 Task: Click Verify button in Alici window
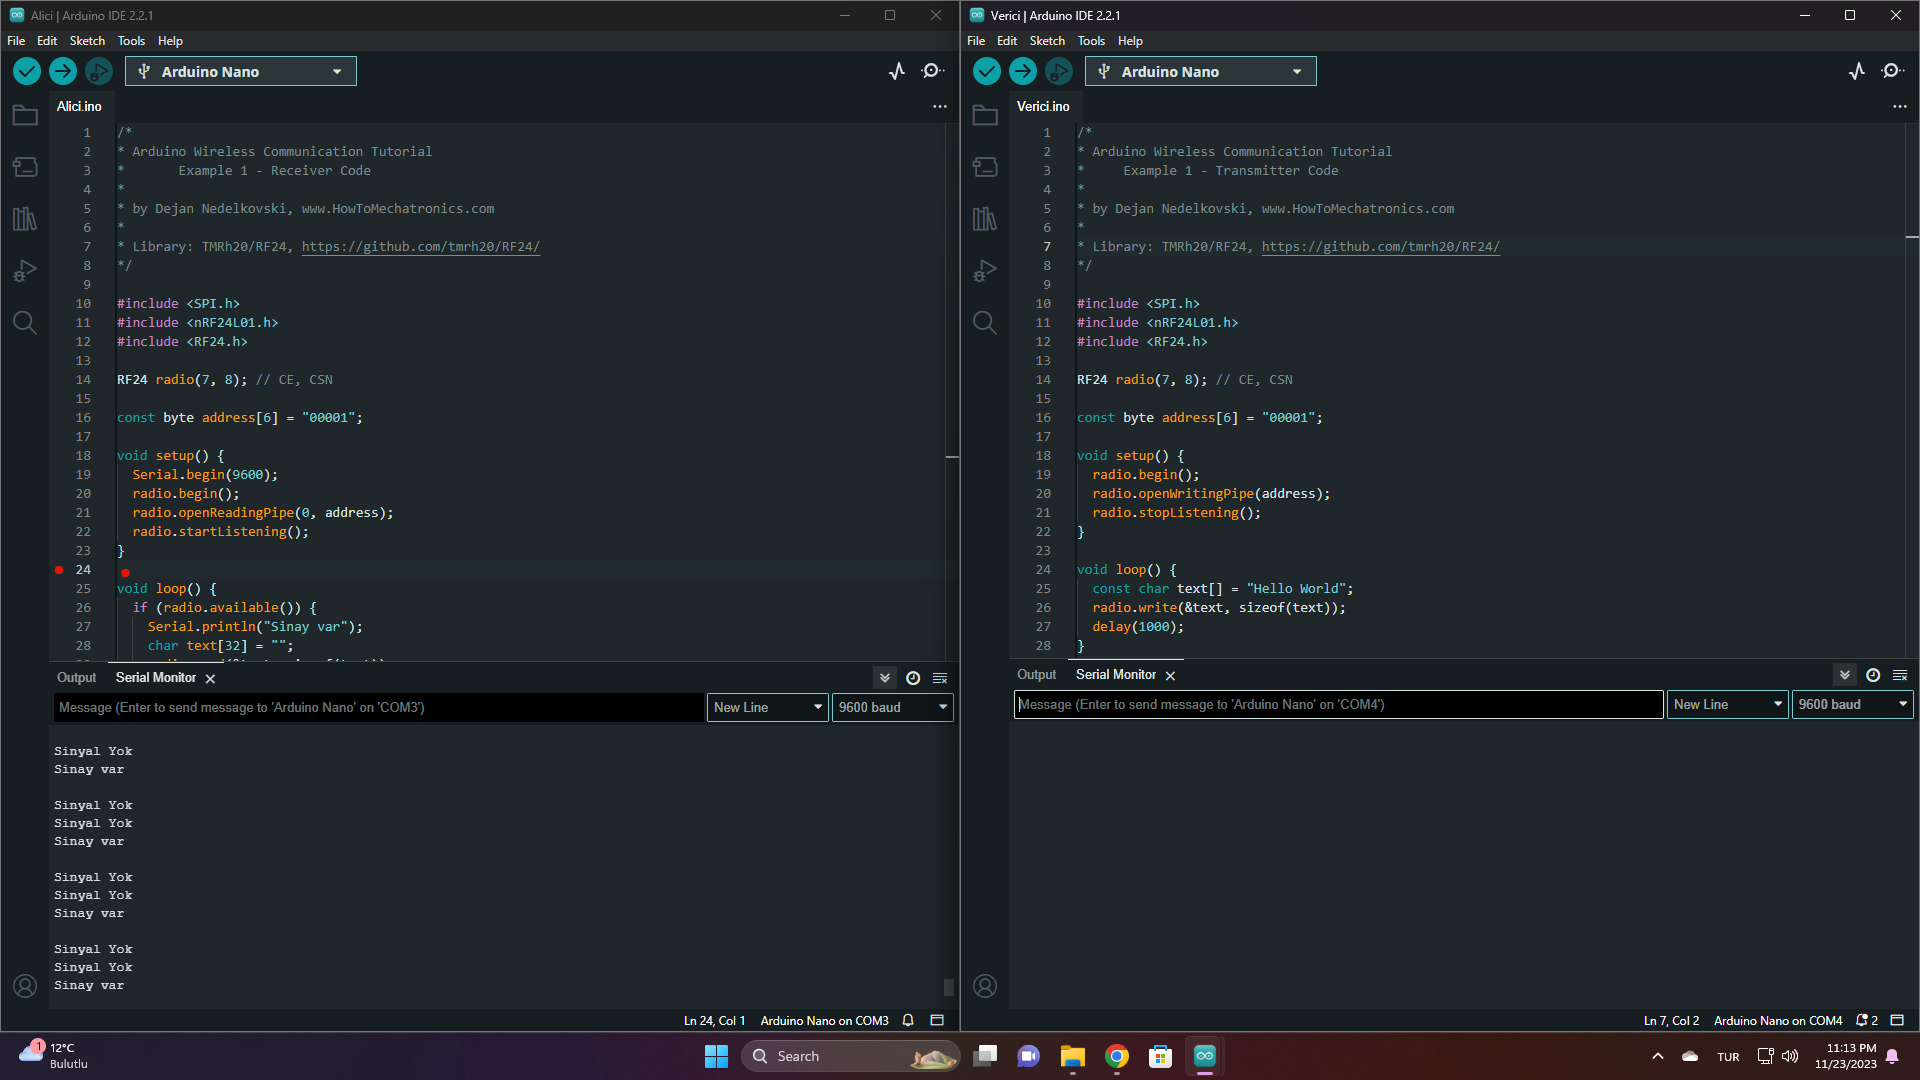coord(27,71)
